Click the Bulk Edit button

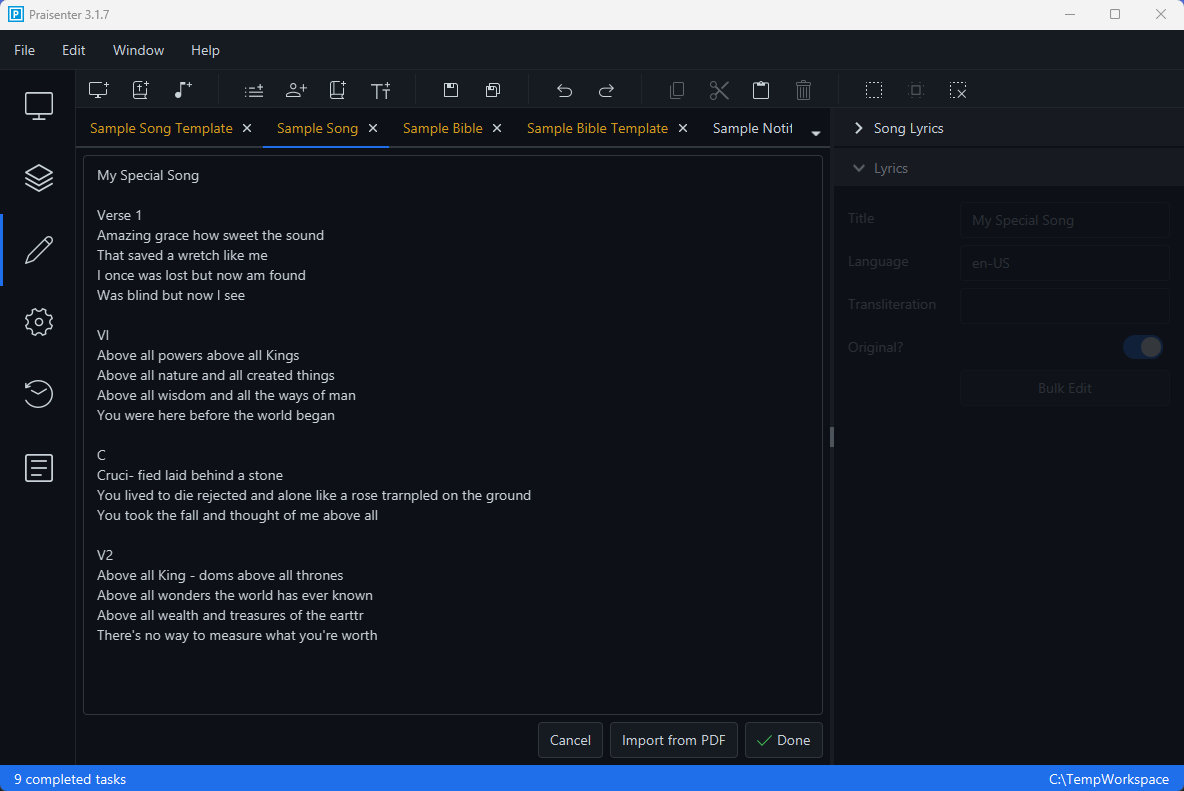[x=1064, y=388]
